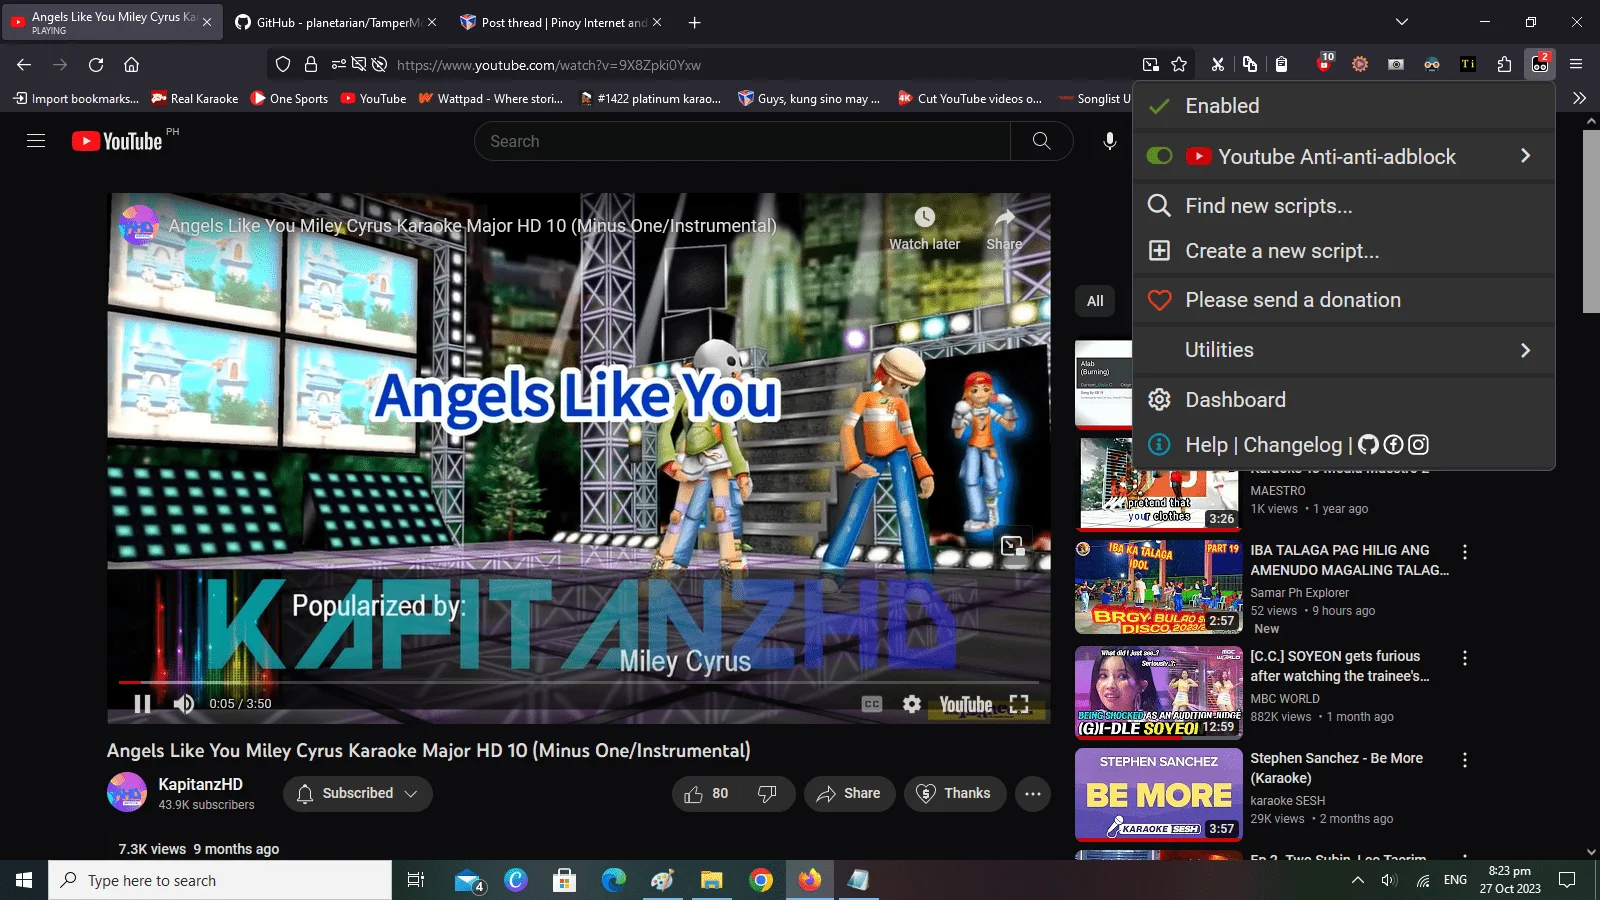Go to Firefox home page
The width and height of the screenshot is (1600, 900).
[131, 64]
